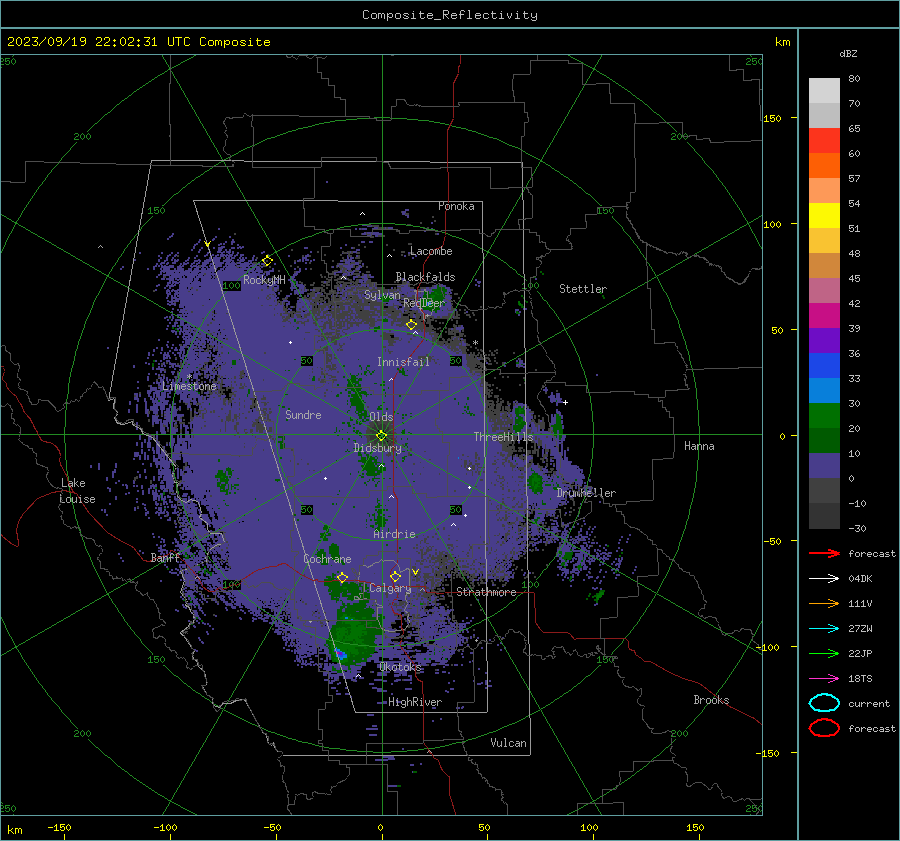Click the Sylvan label
Screen dimensions: 900x841
[382, 295]
